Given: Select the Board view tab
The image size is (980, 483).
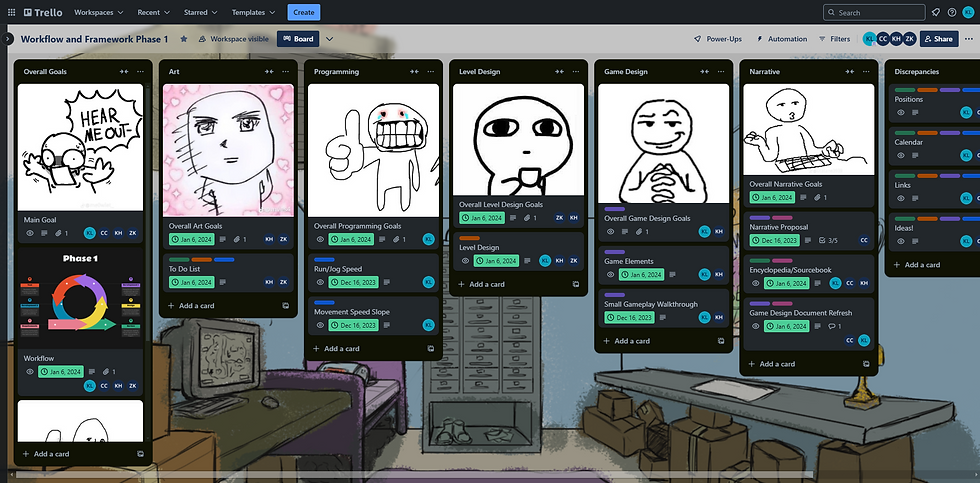Looking at the screenshot, I should [298, 39].
